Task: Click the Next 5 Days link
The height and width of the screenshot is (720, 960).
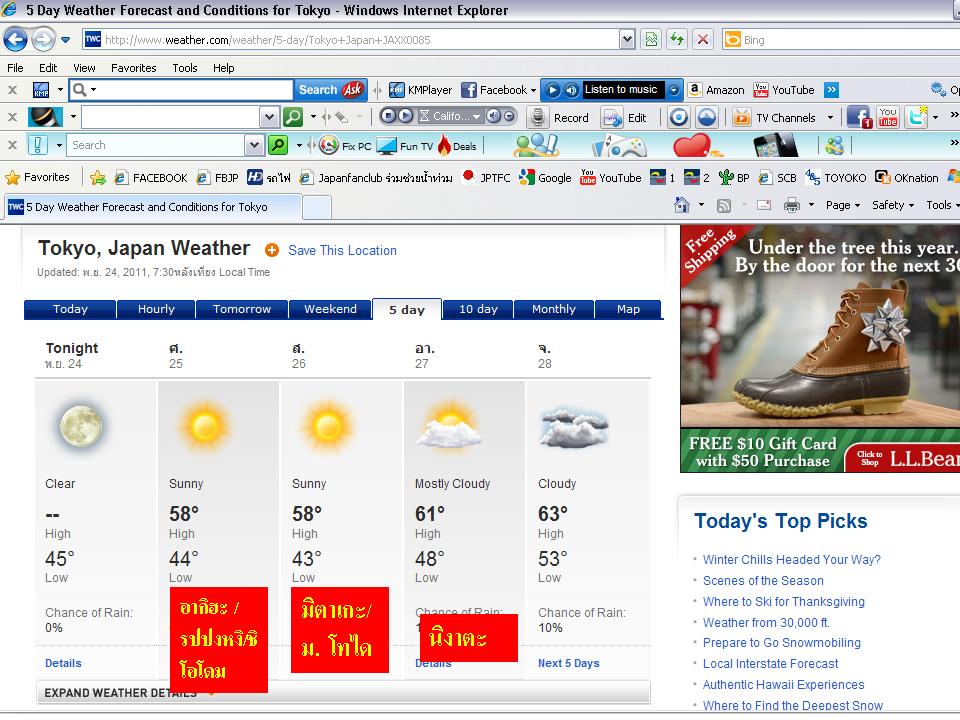Action: click(569, 663)
